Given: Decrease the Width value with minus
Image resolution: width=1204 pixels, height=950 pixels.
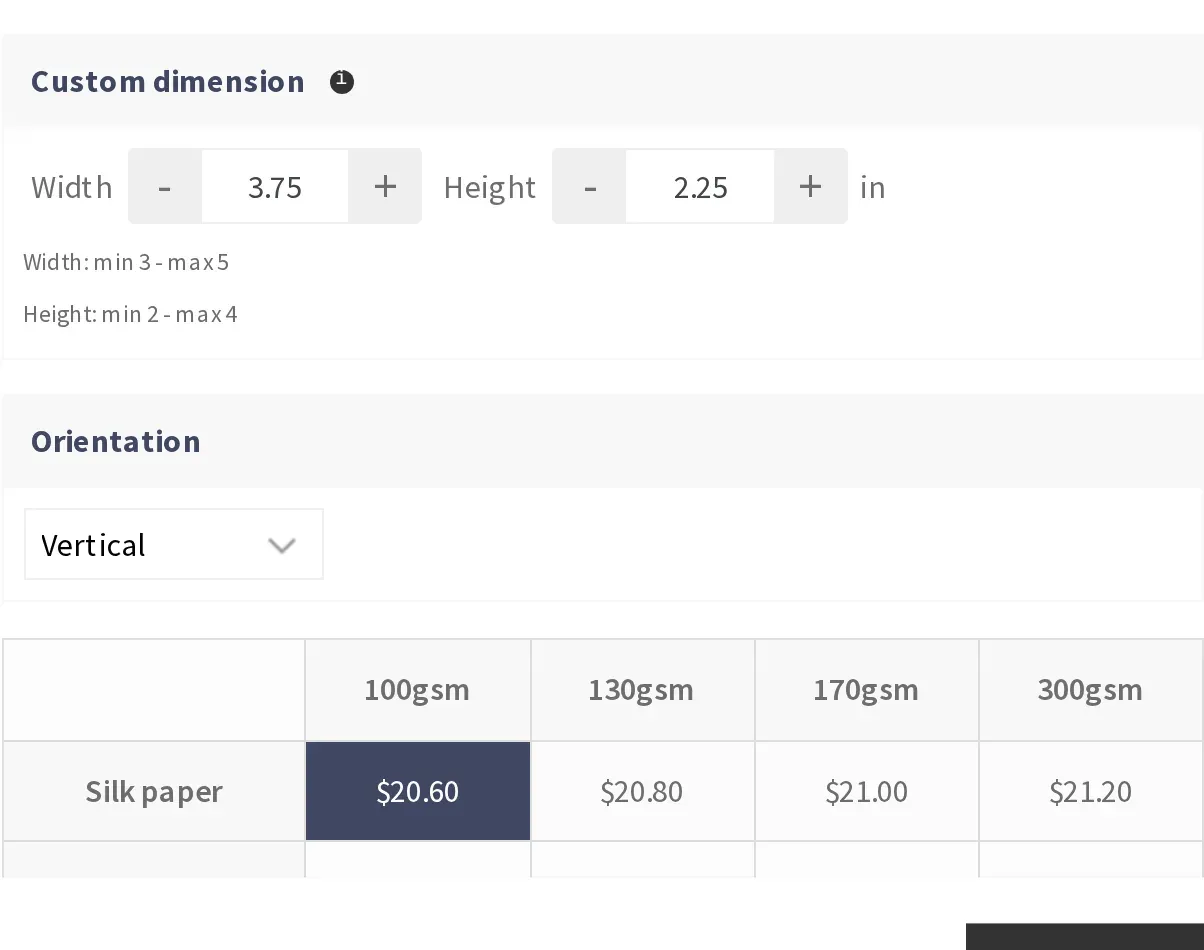Looking at the screenshot, I should coord(165,186).
